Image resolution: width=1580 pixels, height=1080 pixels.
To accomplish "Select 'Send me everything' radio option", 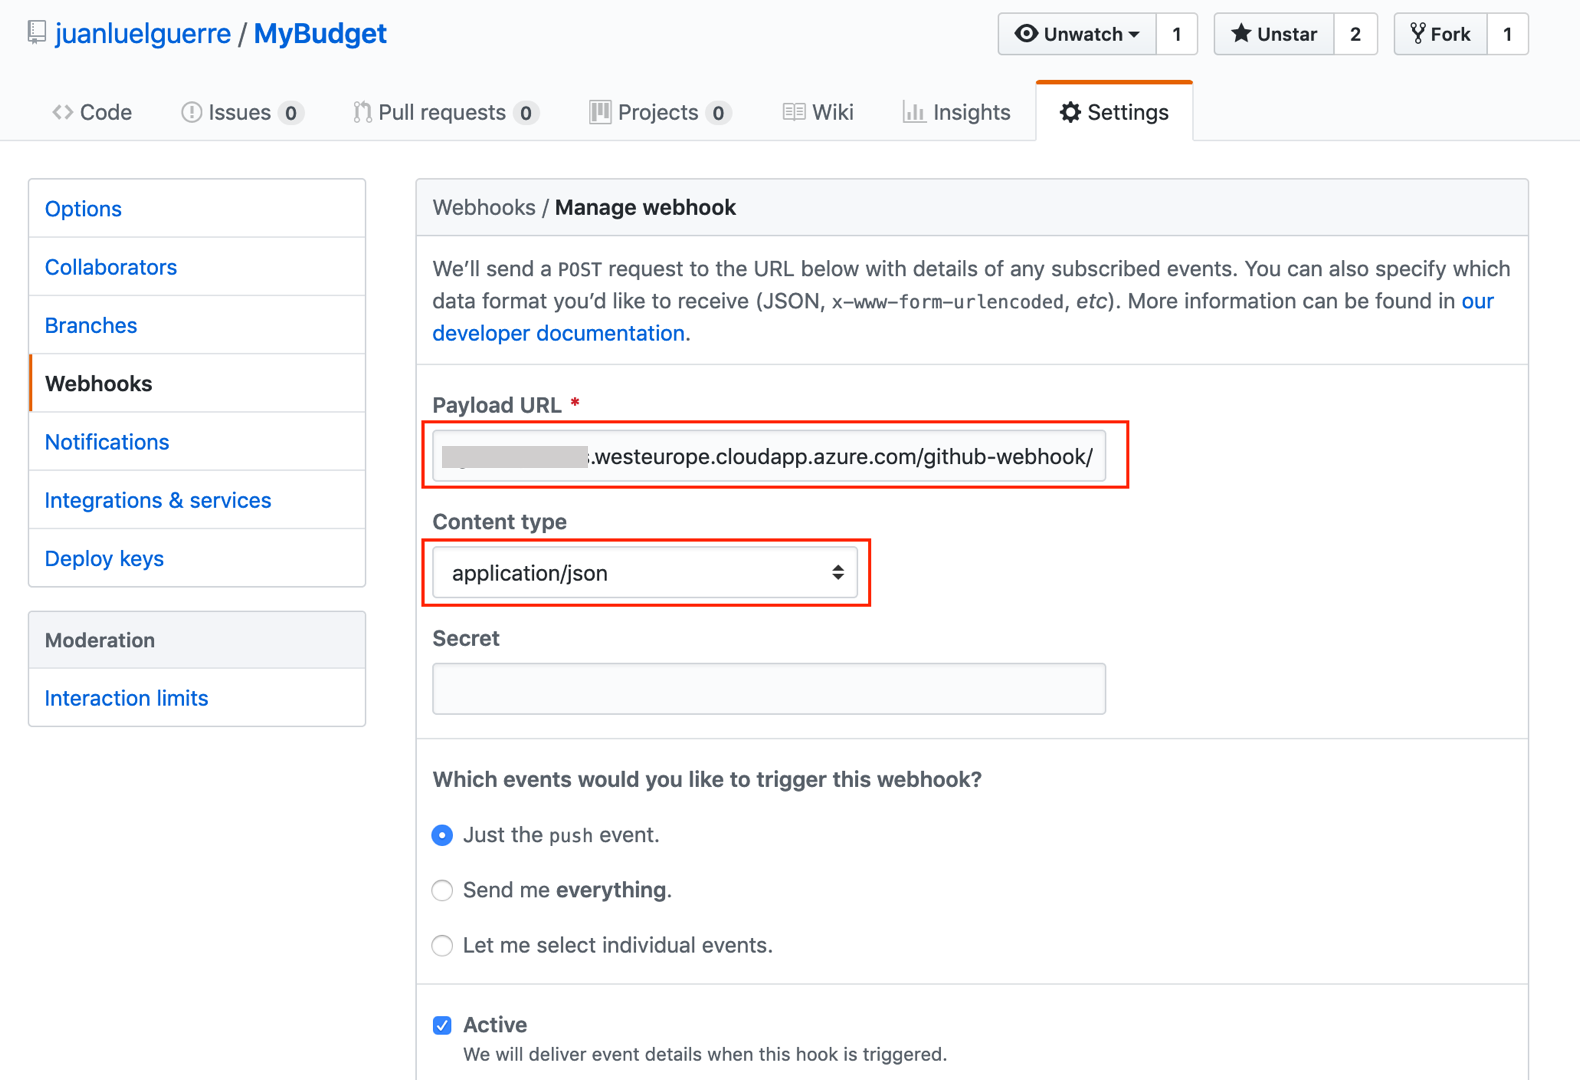I will [x=442, y=890].
